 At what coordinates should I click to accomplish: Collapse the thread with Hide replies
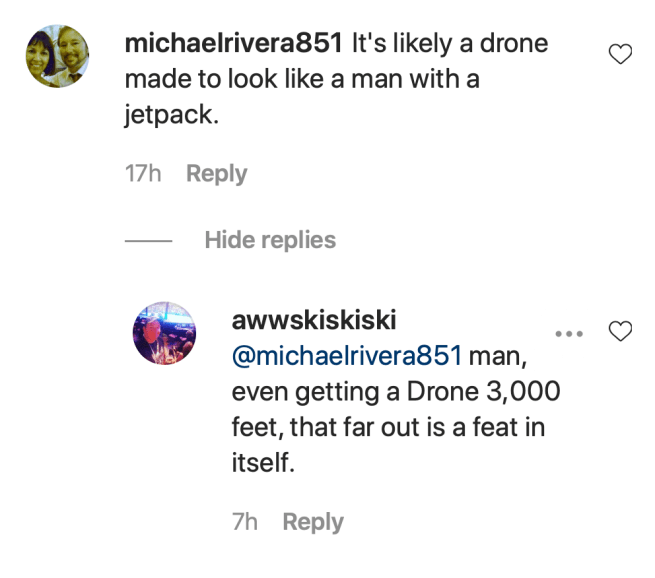(270, 240)
